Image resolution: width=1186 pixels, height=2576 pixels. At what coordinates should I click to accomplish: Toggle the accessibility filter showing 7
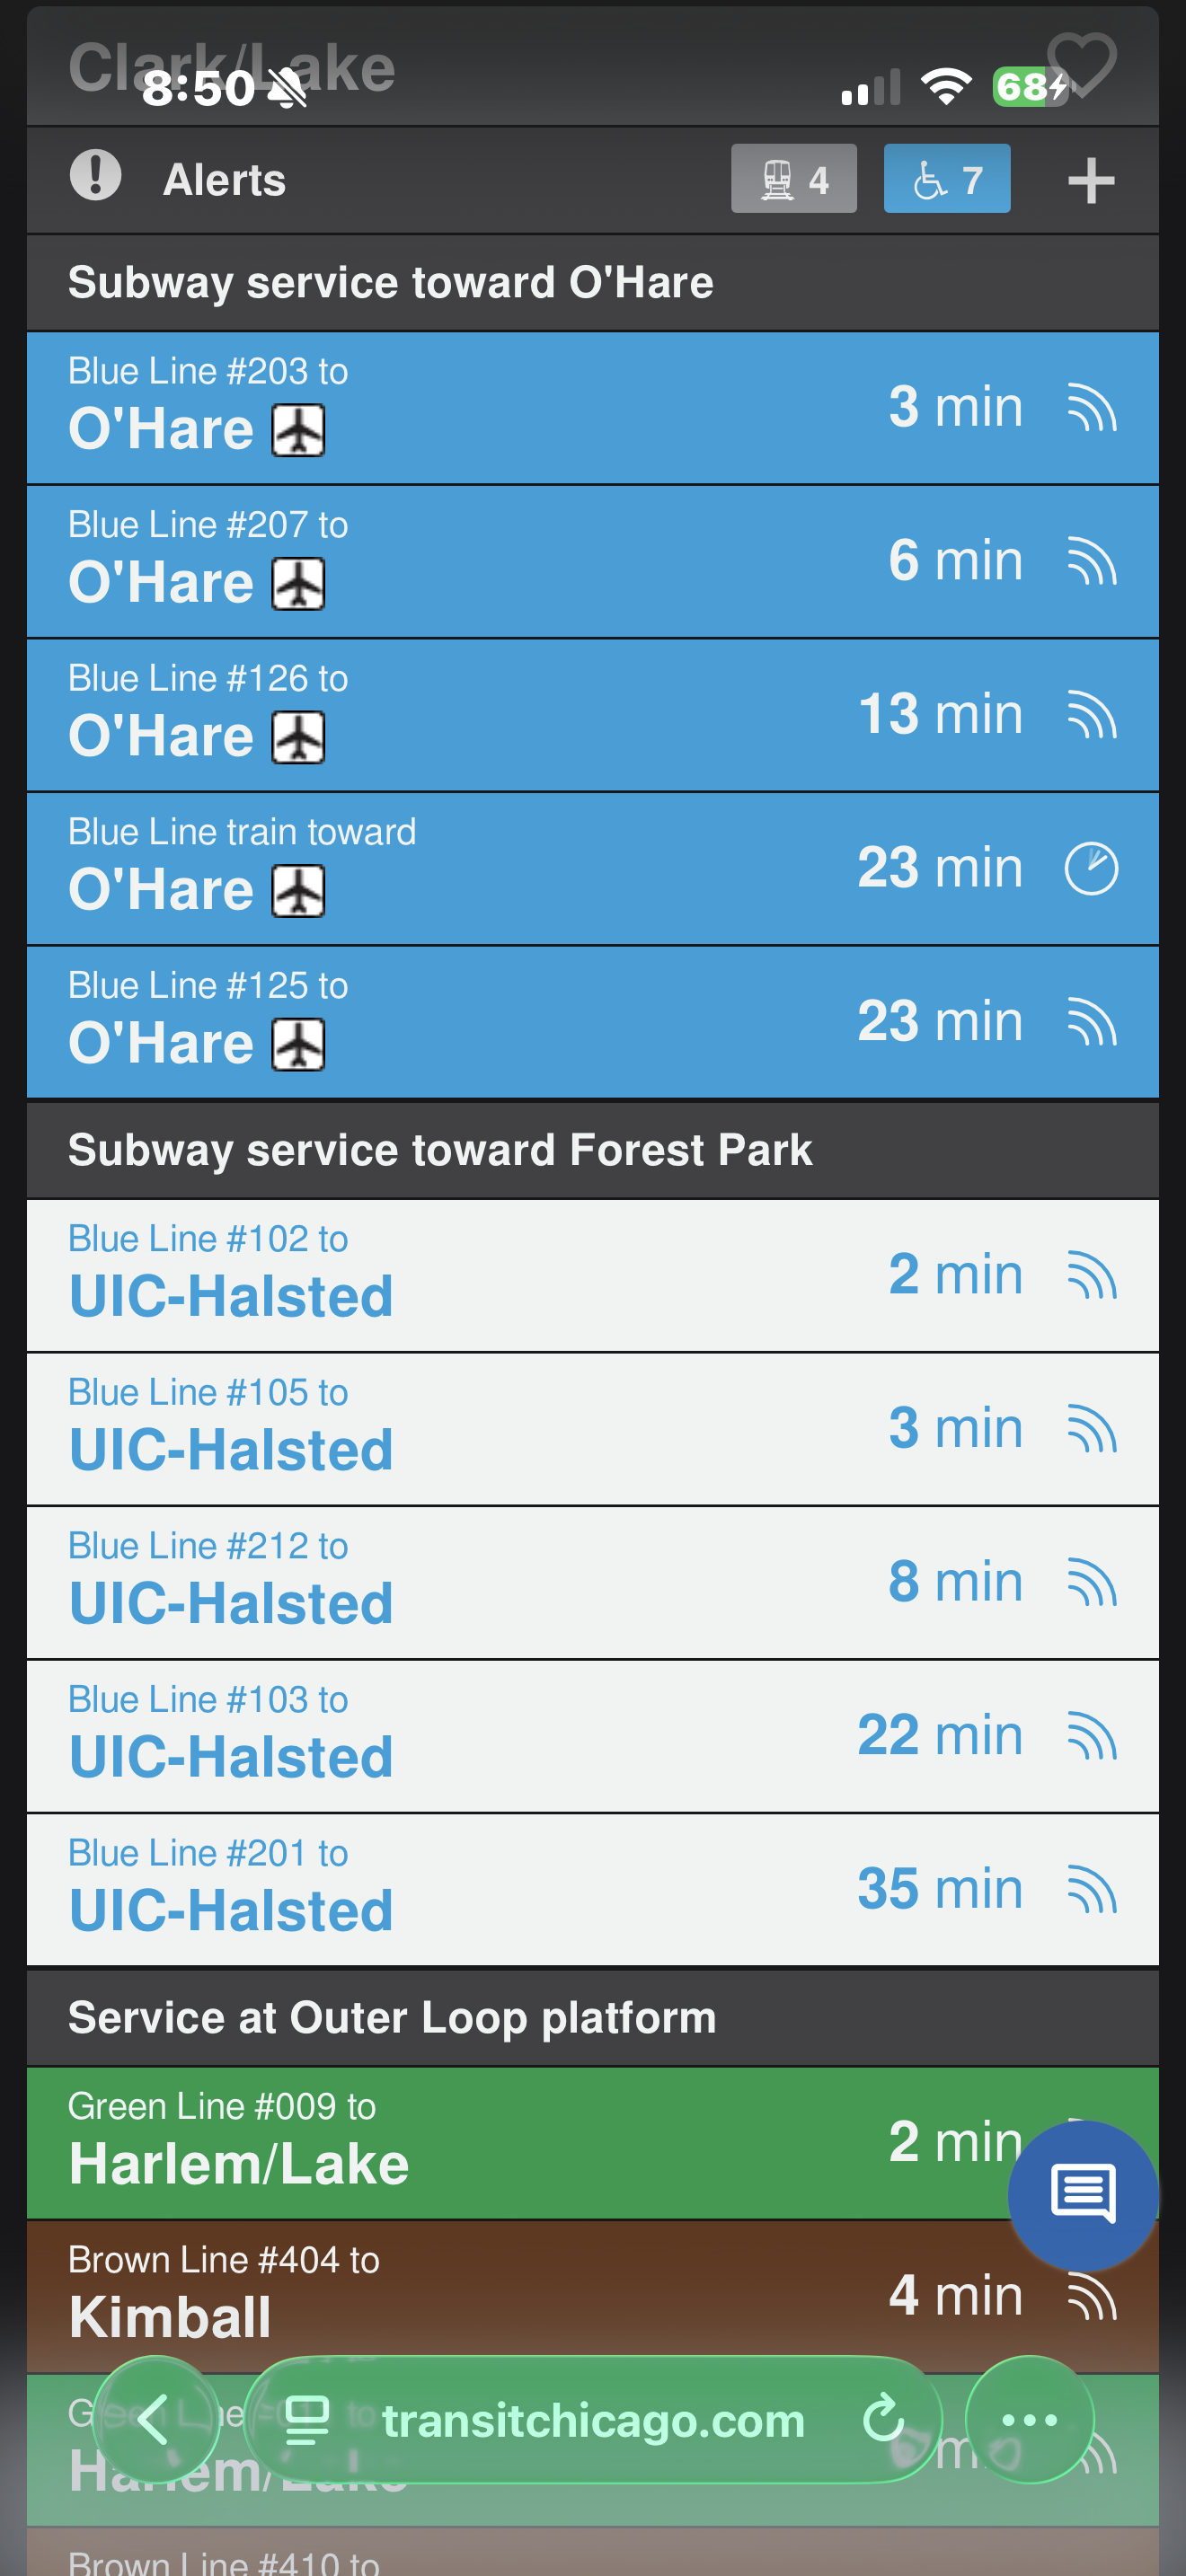946,179
